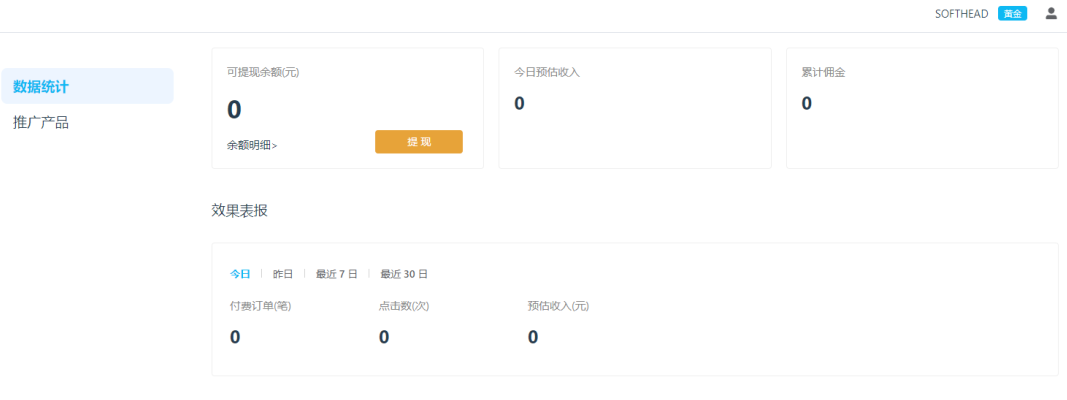This screenshot has width=1067, height=400.
Task: Click the value under 累计佣金
Action: (807, 103)
